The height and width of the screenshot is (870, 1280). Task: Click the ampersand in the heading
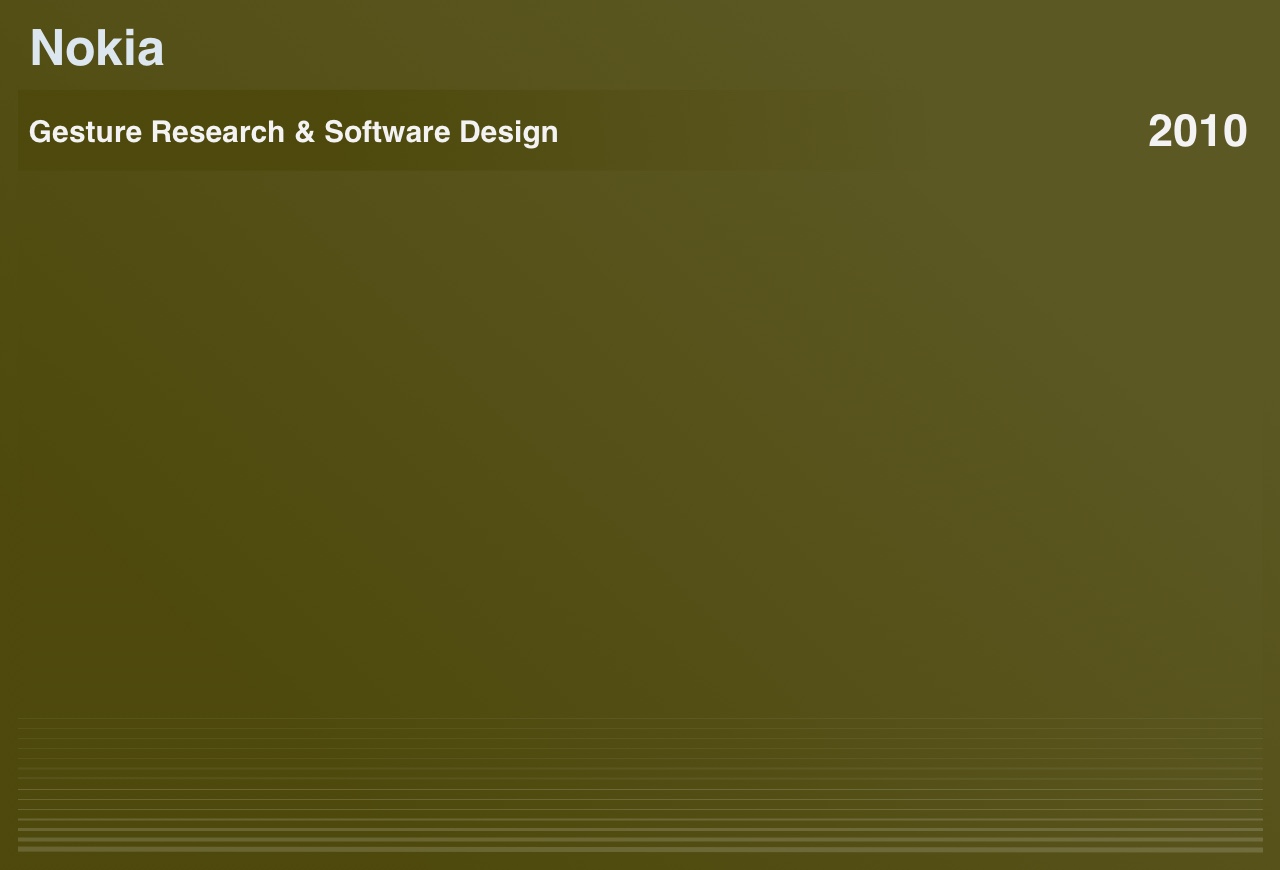coord(304,131)
